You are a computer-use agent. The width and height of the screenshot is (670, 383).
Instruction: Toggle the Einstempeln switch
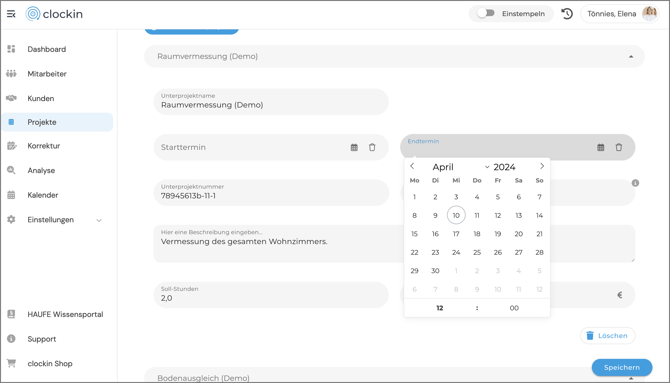(486, 13)
